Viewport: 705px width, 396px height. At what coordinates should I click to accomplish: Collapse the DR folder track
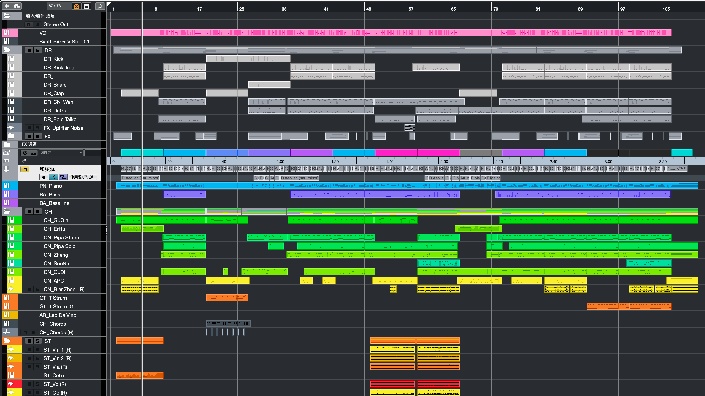point(7,50)
